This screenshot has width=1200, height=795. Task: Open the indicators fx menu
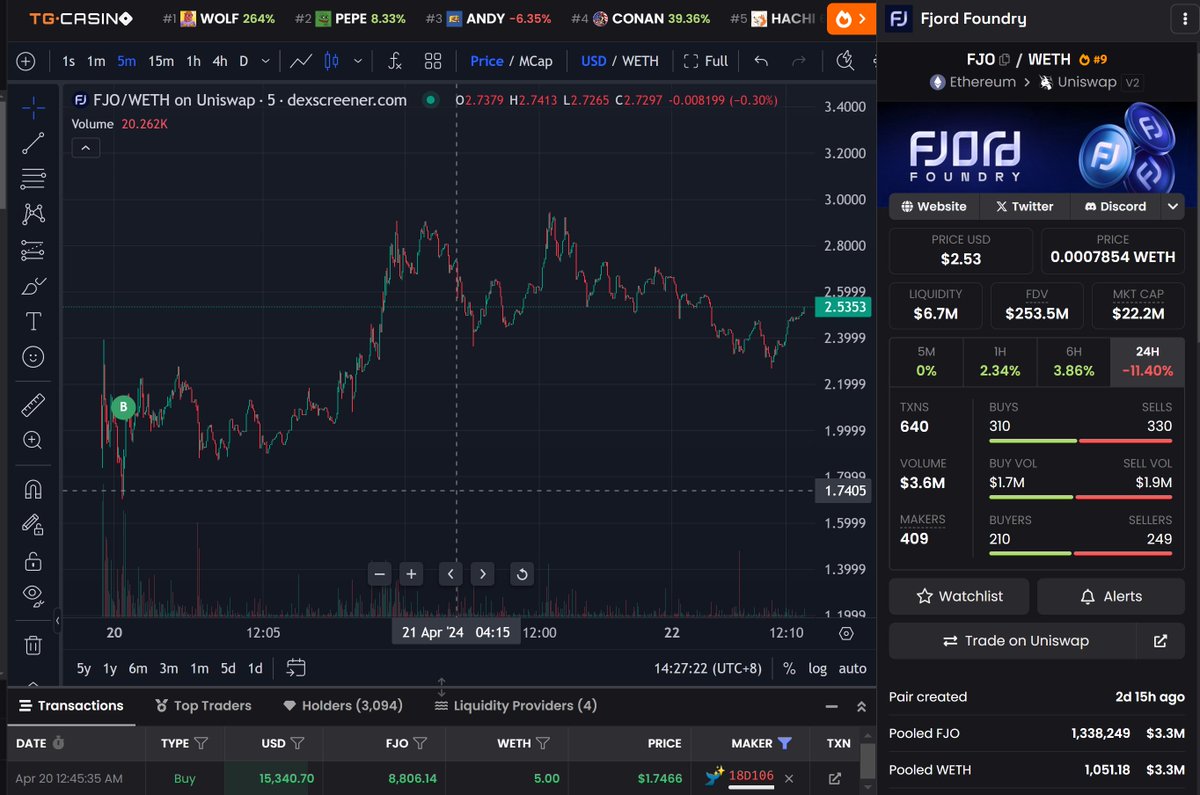coord(394,61)
